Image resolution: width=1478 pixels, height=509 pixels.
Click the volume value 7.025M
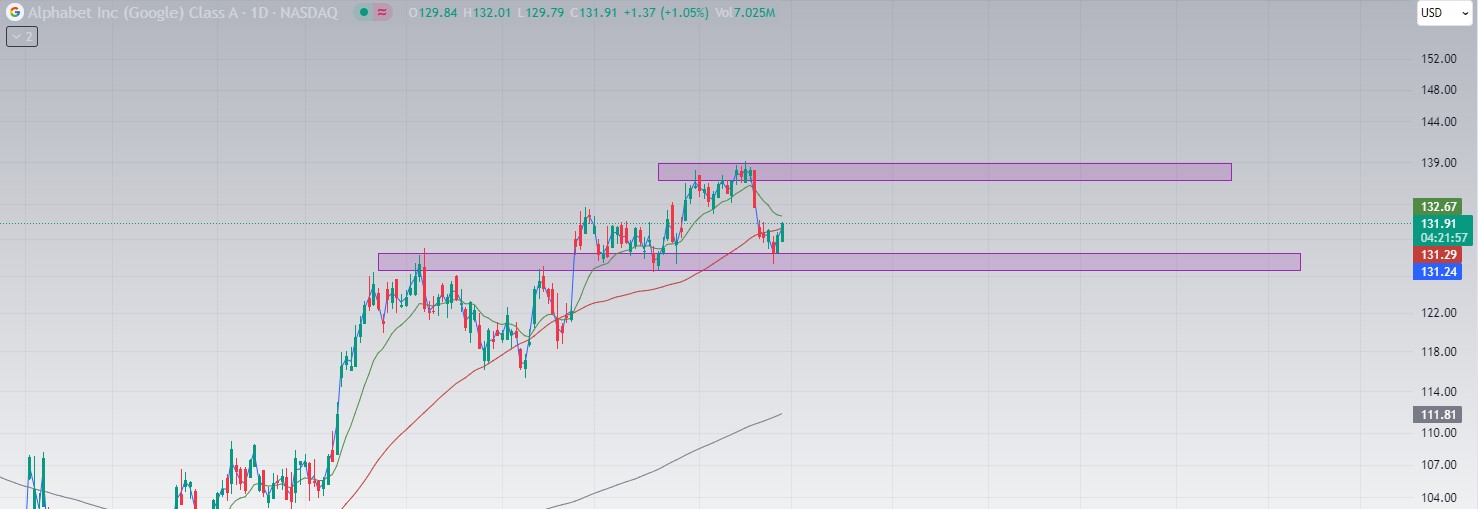click(755, 13)
